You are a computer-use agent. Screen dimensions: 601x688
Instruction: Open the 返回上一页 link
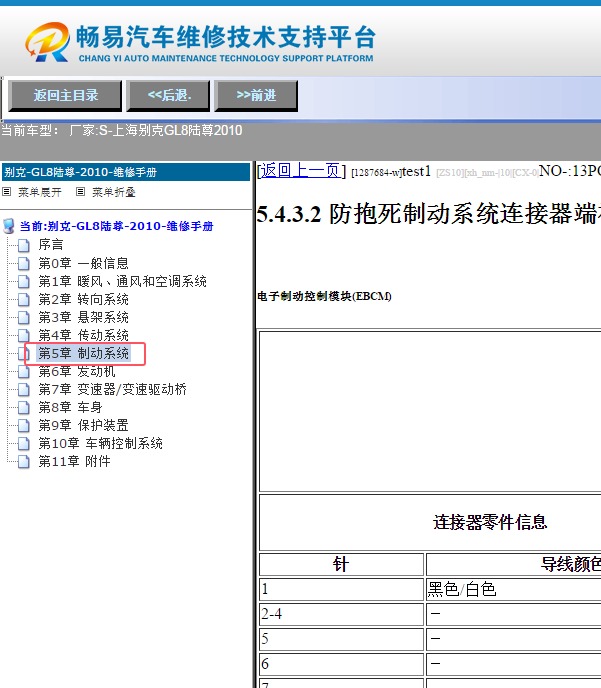coord(301,171)
